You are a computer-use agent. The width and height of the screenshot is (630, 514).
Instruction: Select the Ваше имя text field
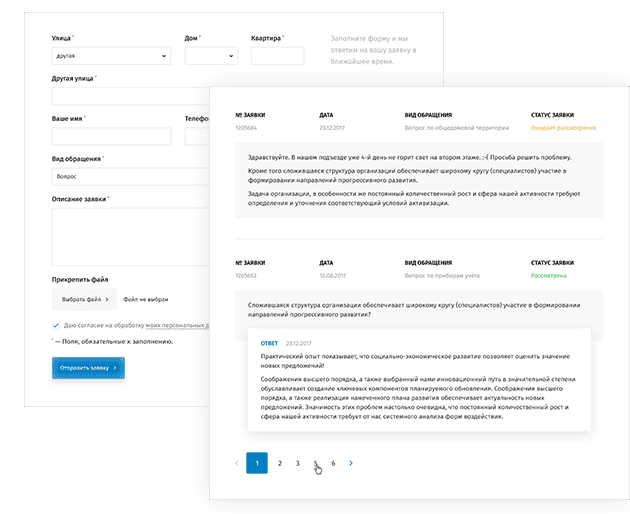111,136
